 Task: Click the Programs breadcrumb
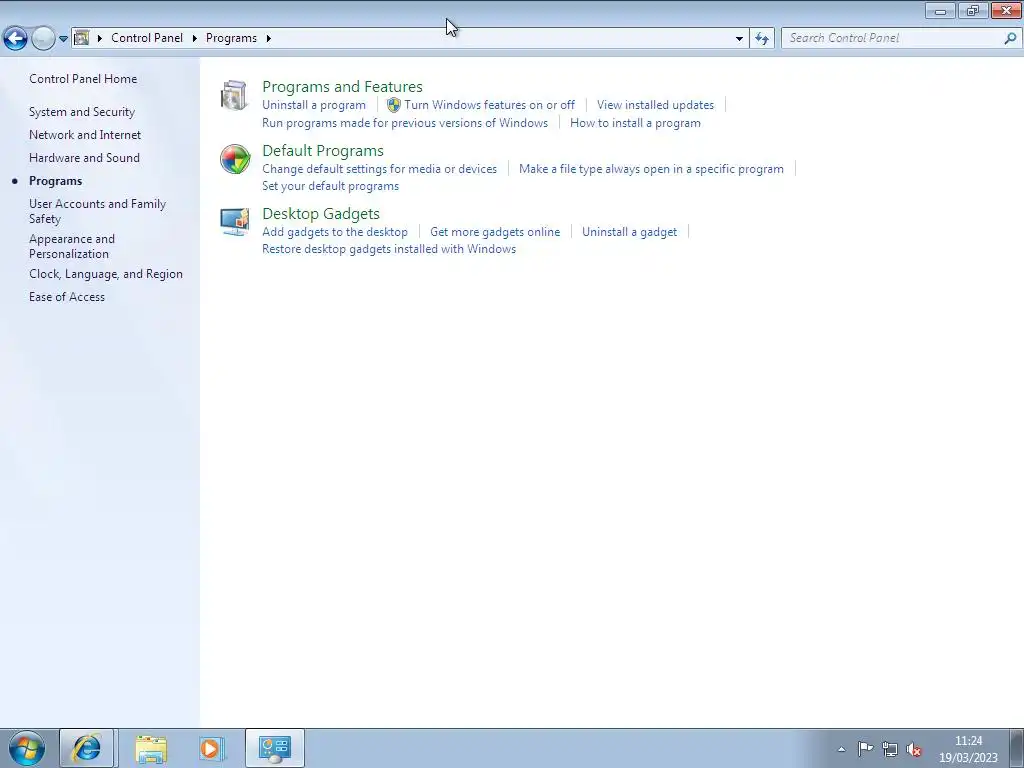[231, 38]
